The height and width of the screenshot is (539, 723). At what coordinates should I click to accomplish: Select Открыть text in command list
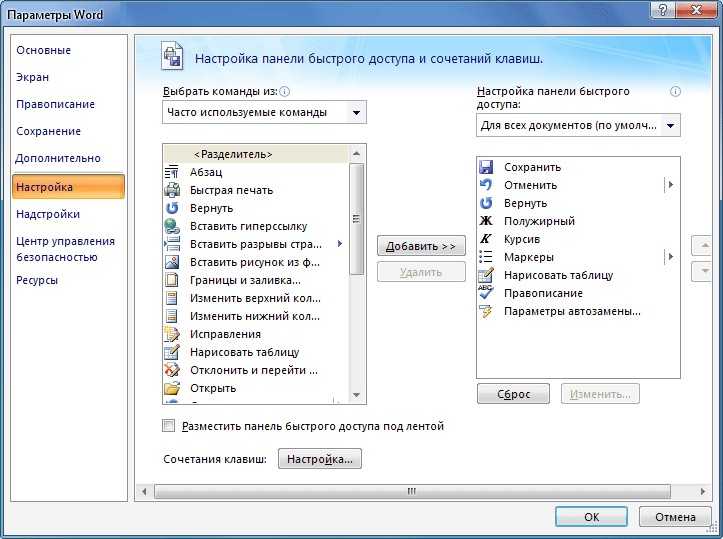pyautogui.click(x=213, y=388)
